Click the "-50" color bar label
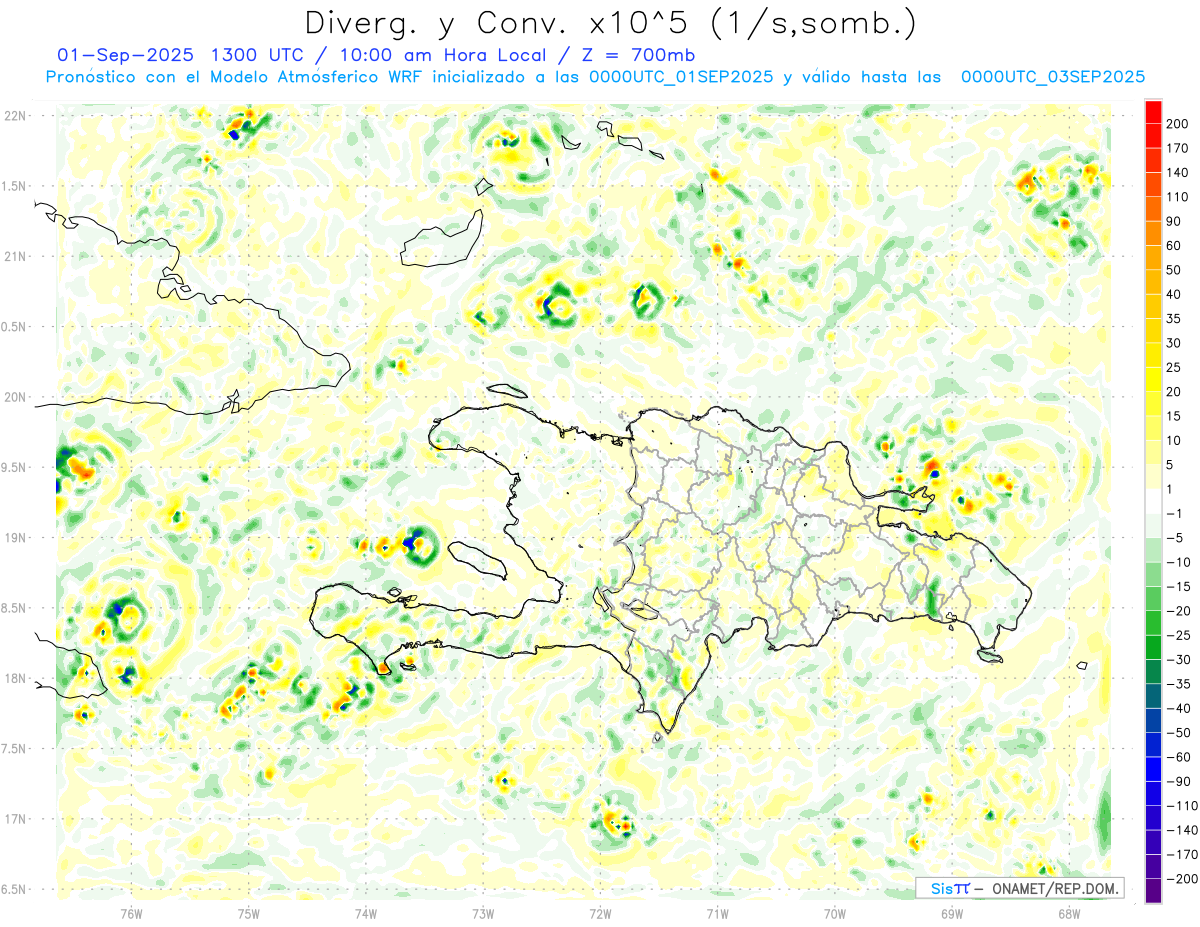Viewport: 1200px width, 927px height. (1181, 734)
